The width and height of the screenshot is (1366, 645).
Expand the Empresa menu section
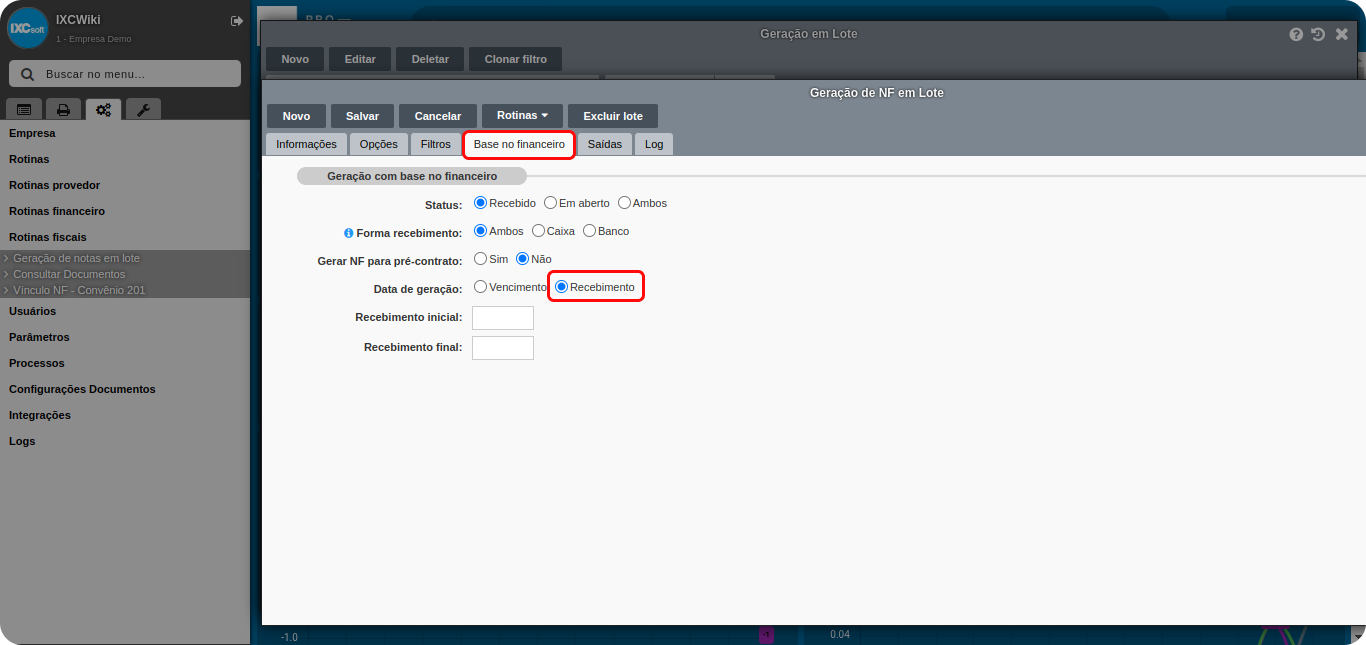pyautogui.click(x=32, y=133)
